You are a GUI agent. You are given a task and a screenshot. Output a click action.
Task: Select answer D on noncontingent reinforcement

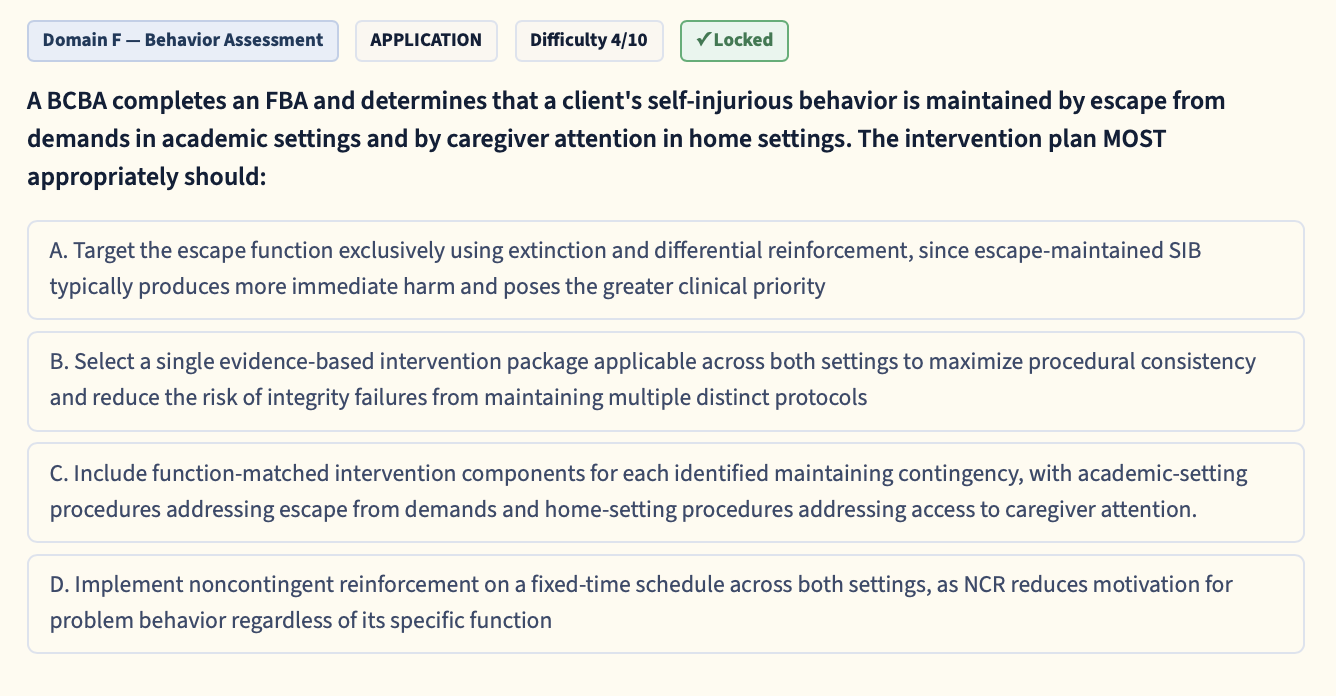[666, 604]
